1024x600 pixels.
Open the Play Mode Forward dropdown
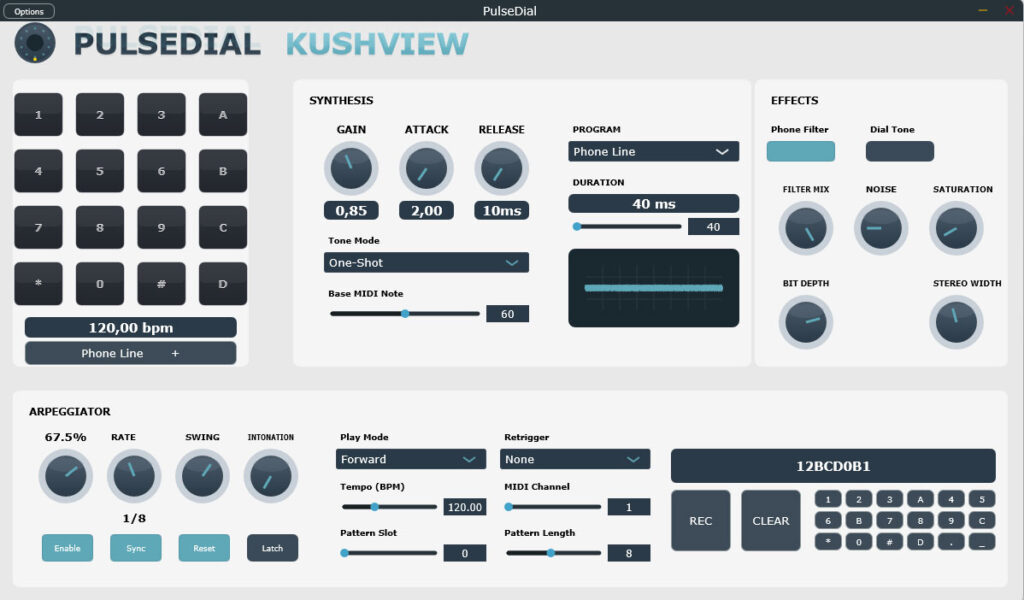(x=410, y=459)
